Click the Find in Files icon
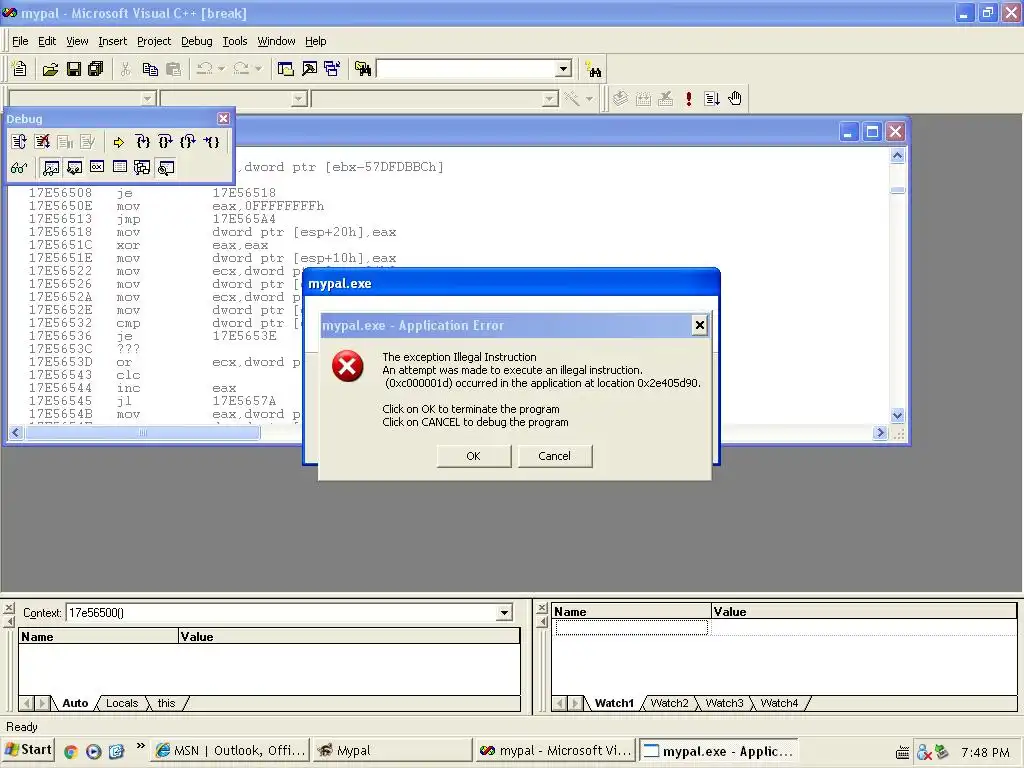 (x=362, y=69)
